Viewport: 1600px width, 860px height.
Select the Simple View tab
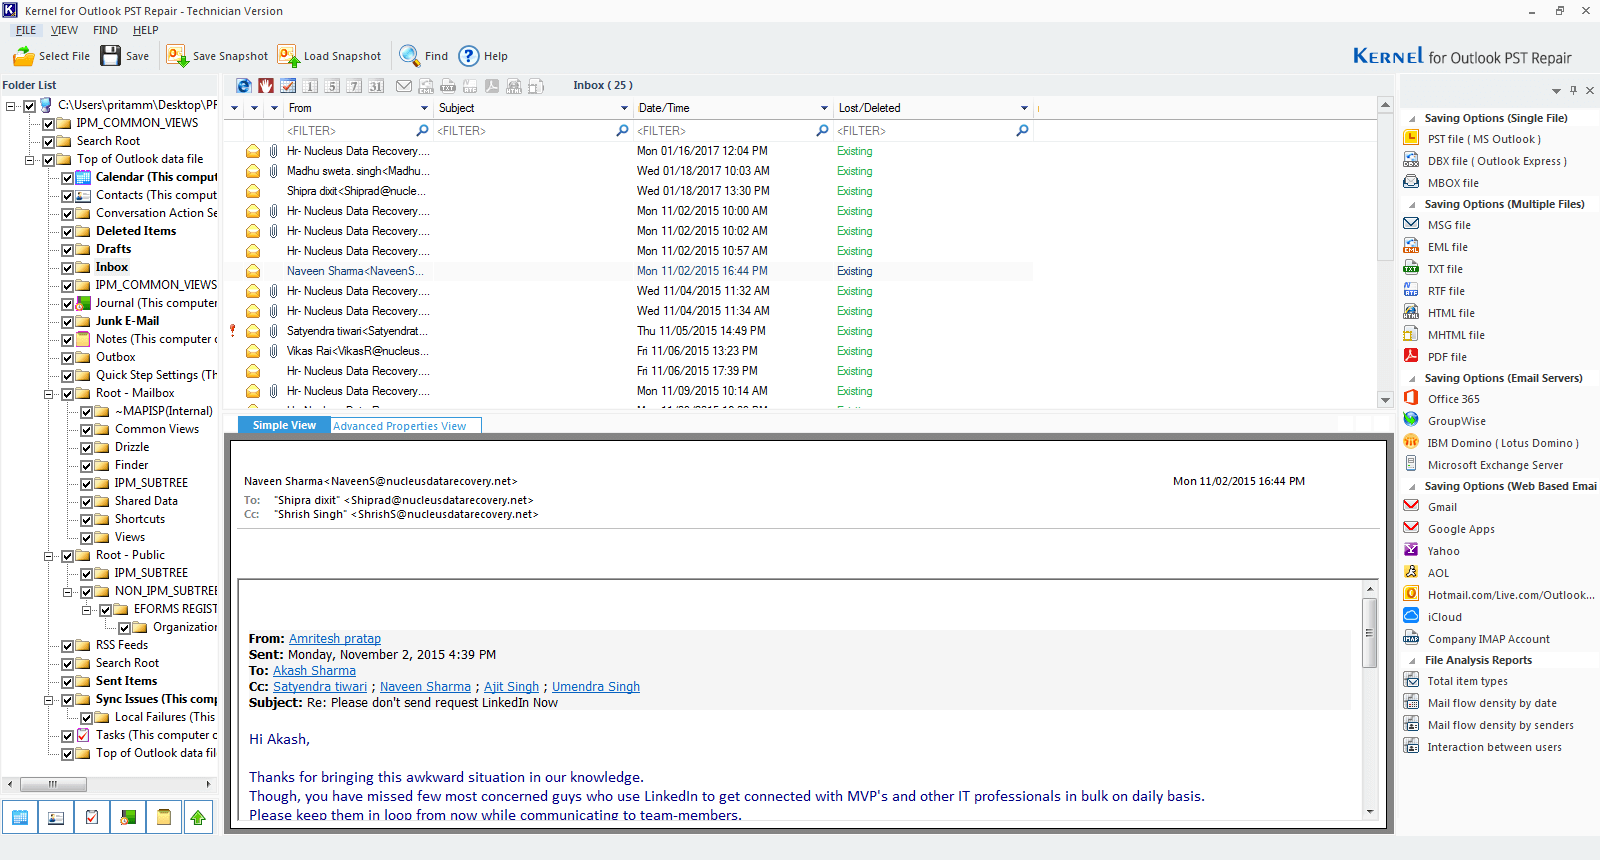[x=284, y=425]
